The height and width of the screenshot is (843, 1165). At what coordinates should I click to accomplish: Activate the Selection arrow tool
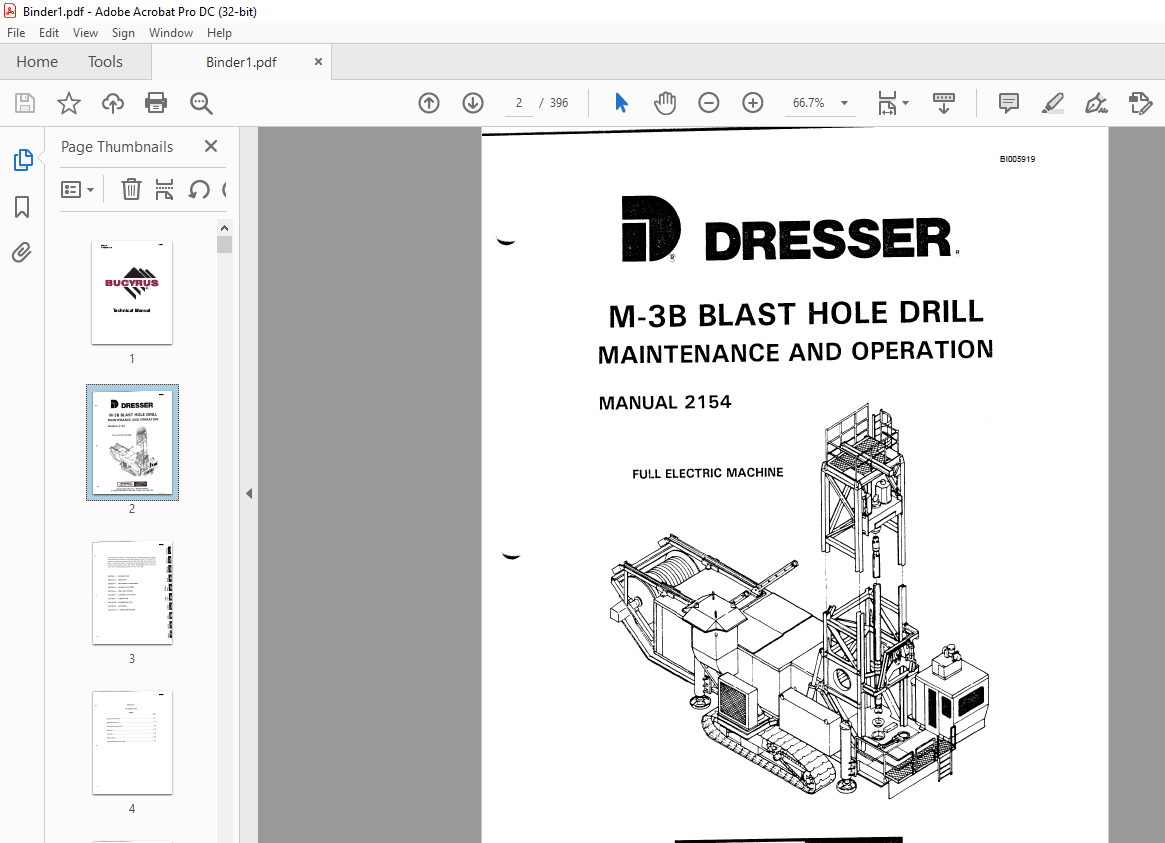(x=621, y=102)
